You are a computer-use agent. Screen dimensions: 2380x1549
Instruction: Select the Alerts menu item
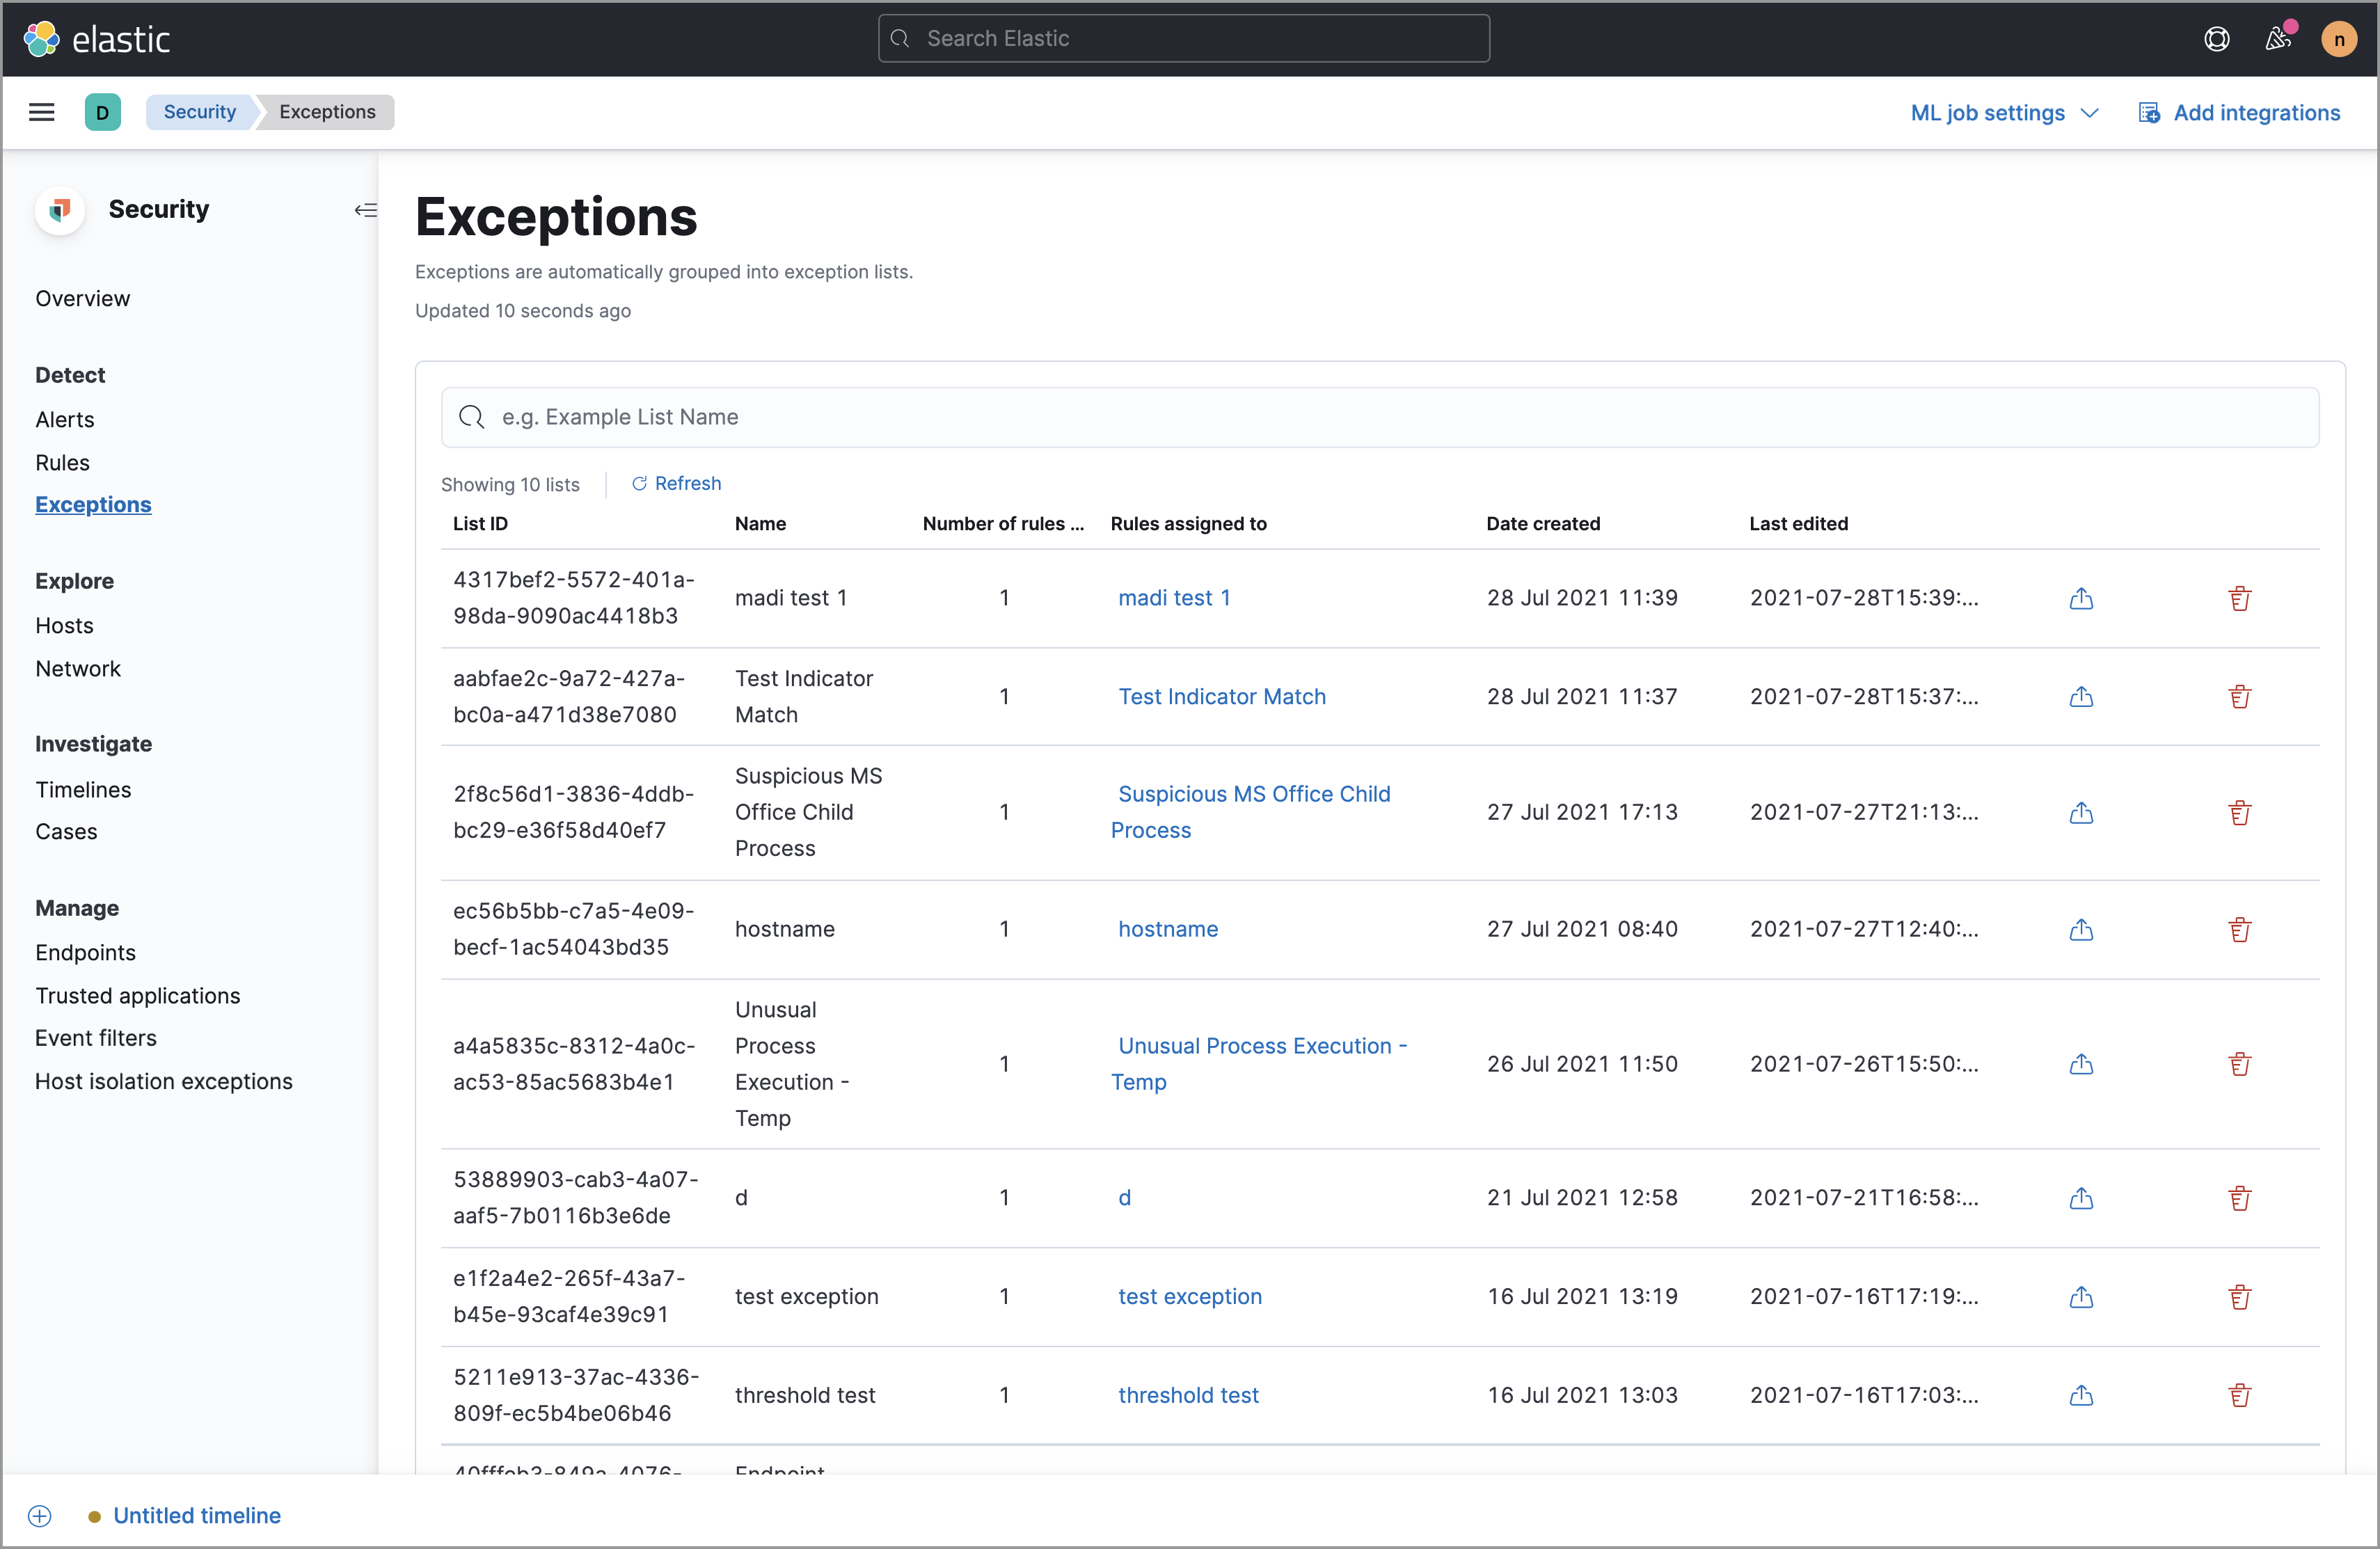(x=64, y=418)
